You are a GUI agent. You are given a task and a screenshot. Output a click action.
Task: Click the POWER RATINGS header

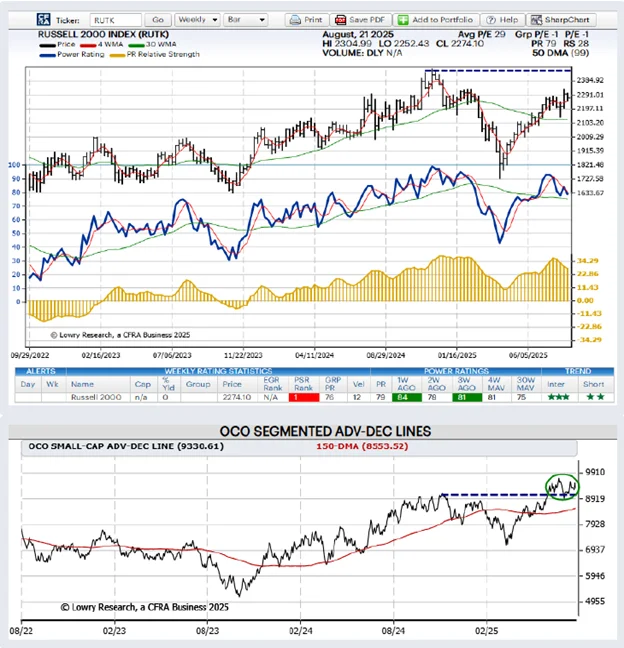pos(456,371)
